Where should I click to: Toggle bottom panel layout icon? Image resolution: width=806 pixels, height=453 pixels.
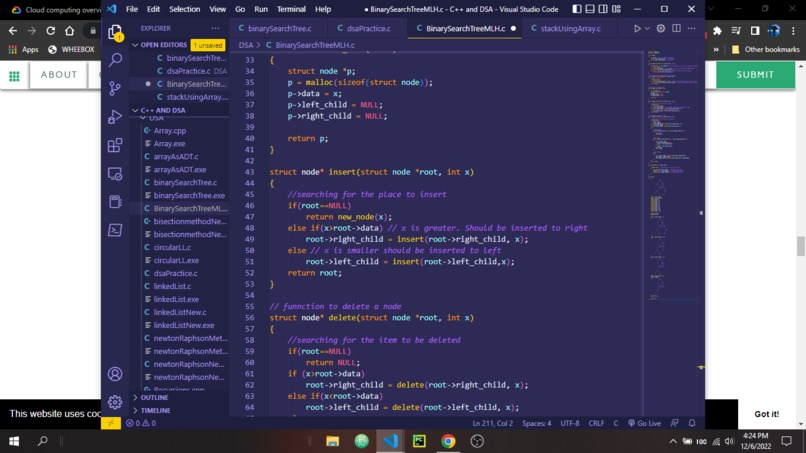[590, 9]
